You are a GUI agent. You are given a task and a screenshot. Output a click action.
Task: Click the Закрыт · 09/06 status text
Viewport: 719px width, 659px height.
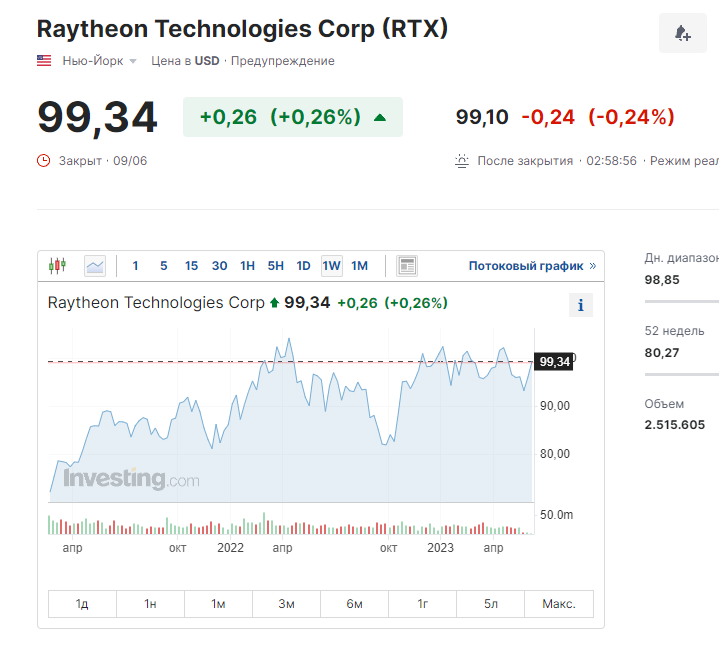tap(103, 161)
